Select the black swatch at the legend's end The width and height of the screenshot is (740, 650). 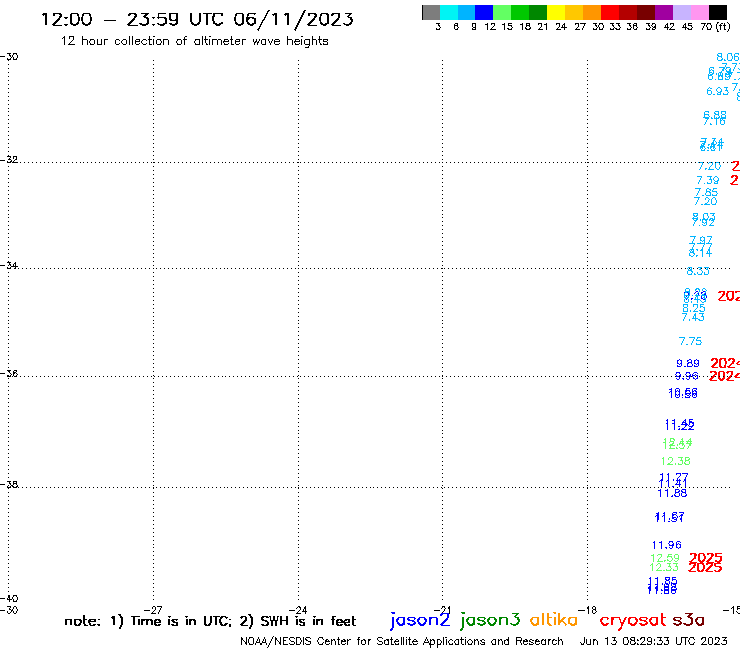click(x=717, y=12)
